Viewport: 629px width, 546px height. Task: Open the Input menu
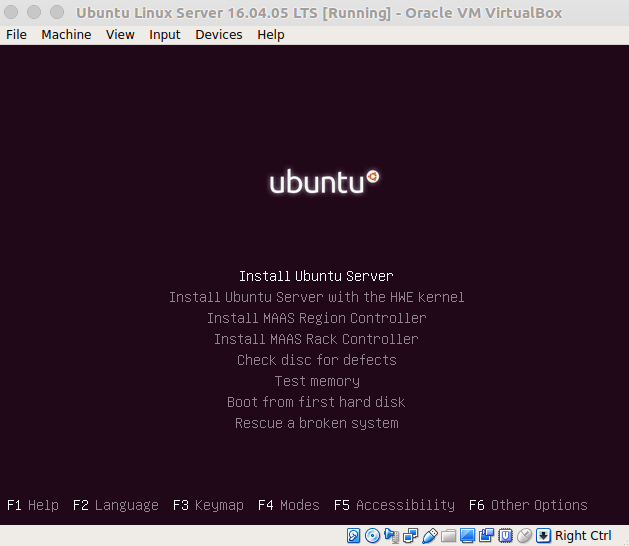tap(165, 35)
